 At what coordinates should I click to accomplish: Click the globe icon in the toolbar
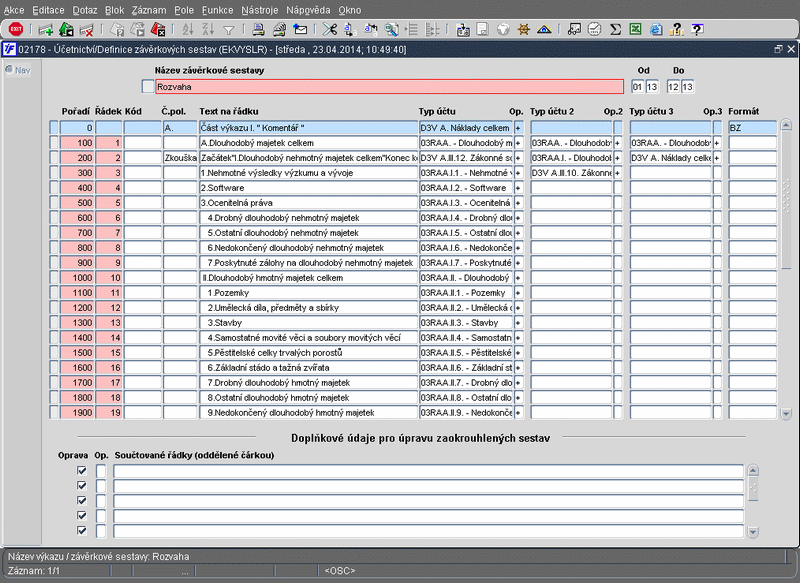click(x=503, y=30)
